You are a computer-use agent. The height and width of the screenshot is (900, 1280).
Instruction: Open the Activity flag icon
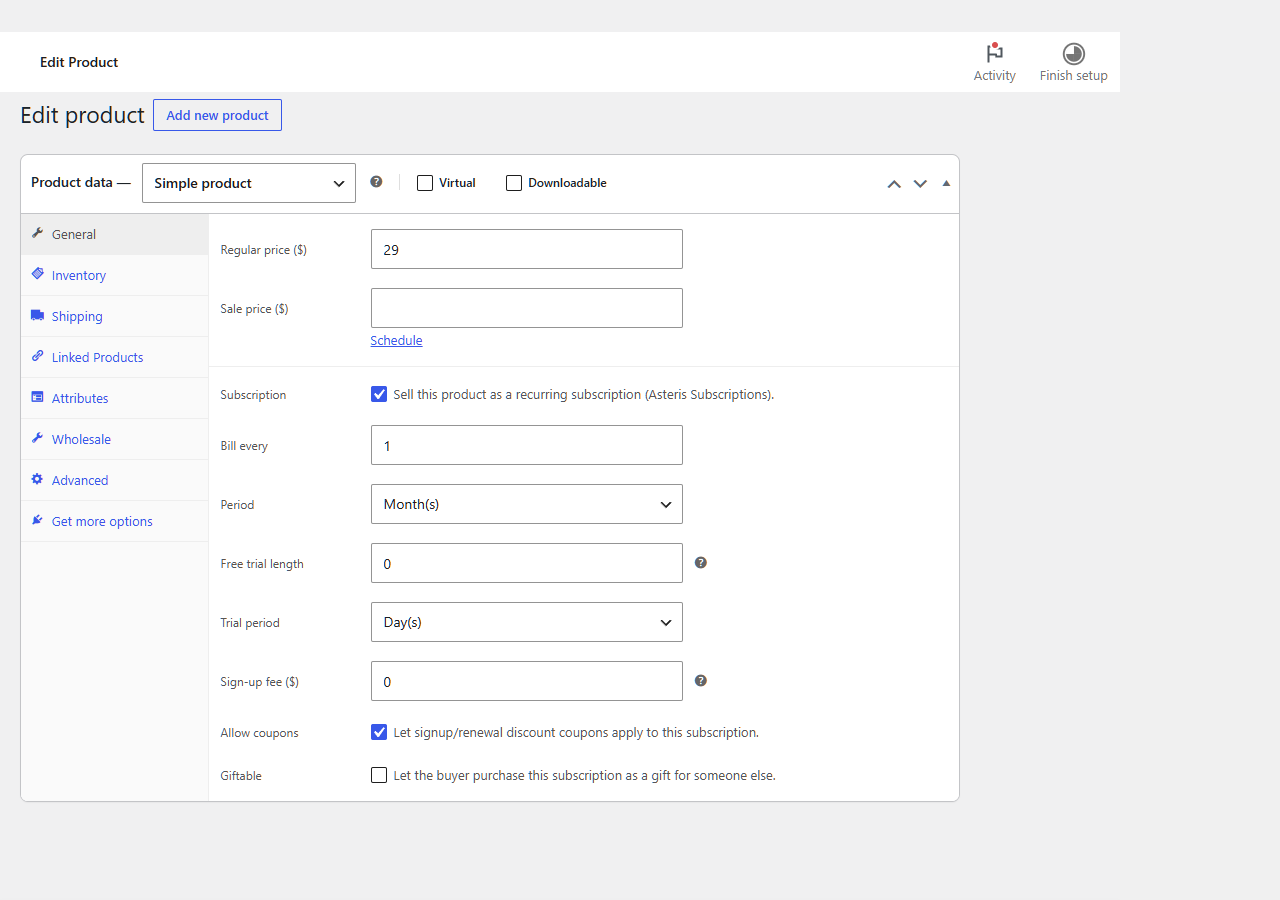click(994, 53)
